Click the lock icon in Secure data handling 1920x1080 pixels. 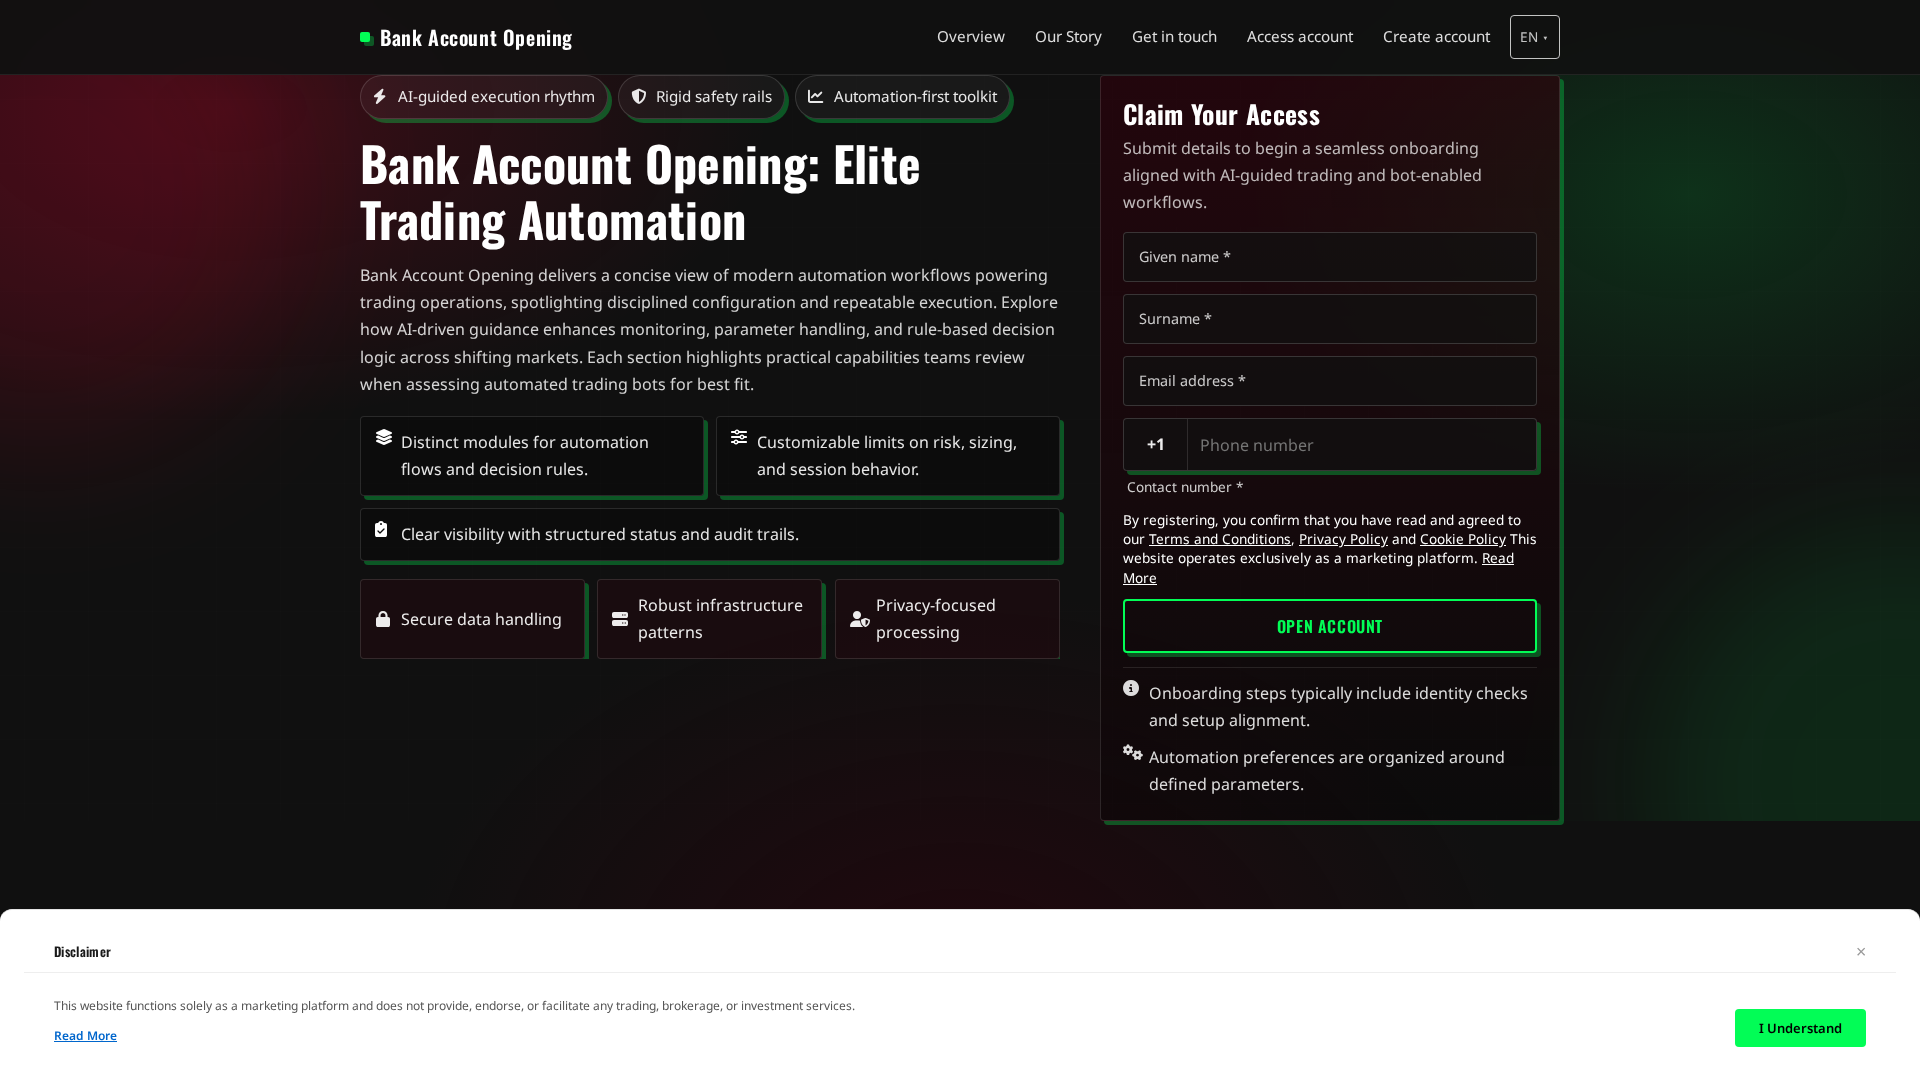(383, 619)
